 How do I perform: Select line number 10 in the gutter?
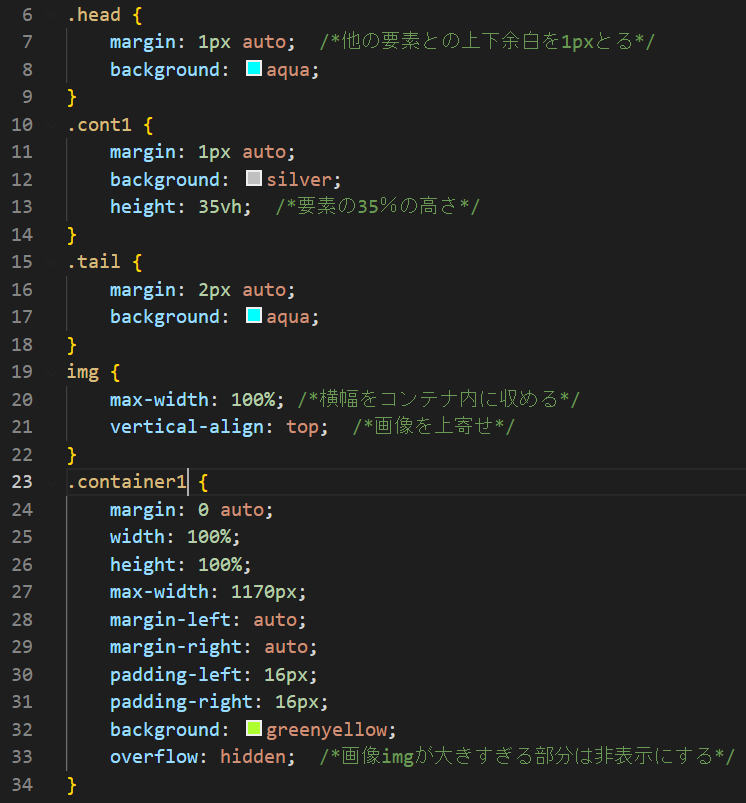click(x=22, y=125)
